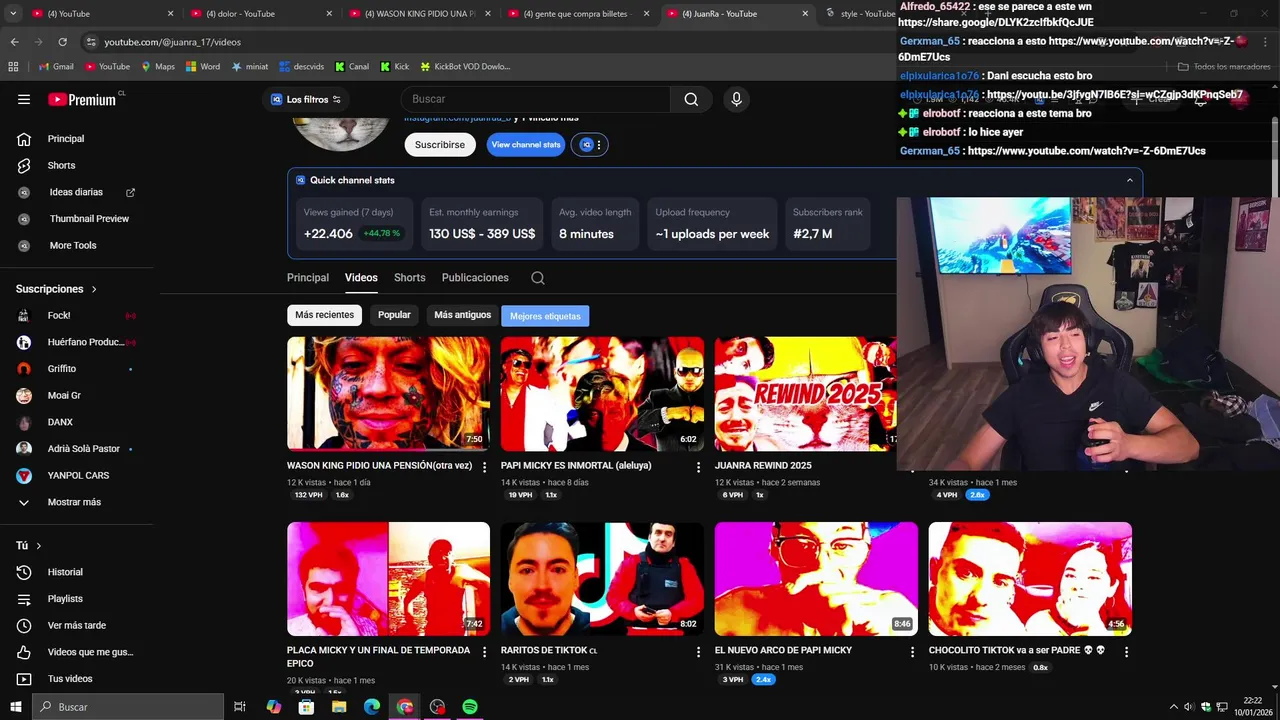Click the Mejores etiquetas chip
The height and width of the screenshot is (720, 1280).
pos(545,316)
